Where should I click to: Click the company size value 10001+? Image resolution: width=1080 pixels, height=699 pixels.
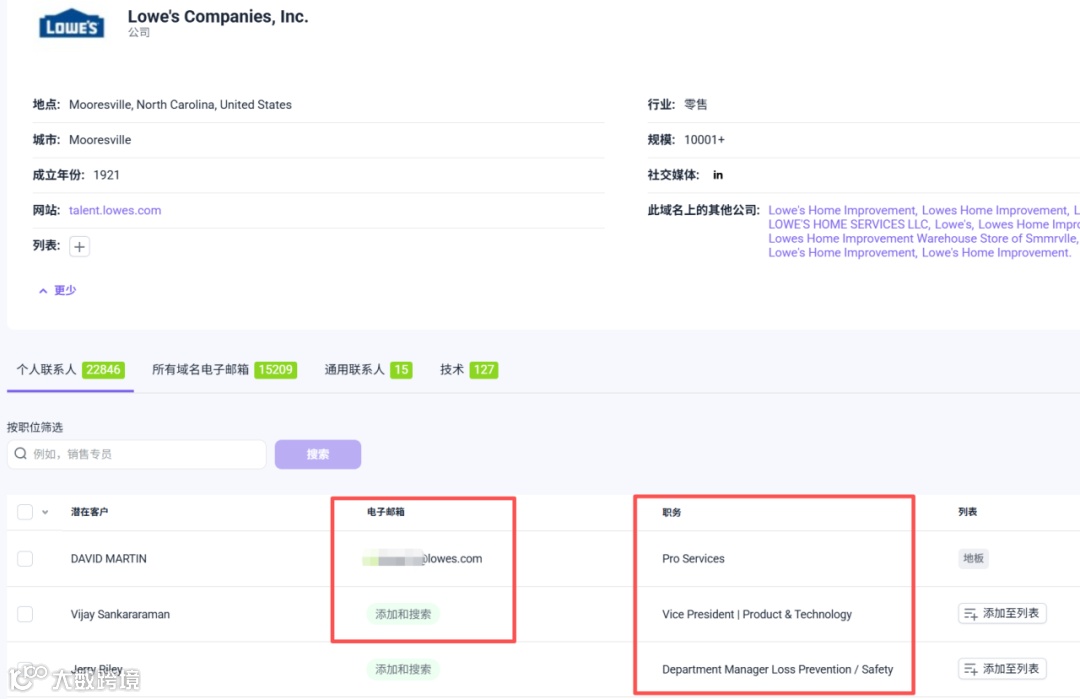pos(704,140)
